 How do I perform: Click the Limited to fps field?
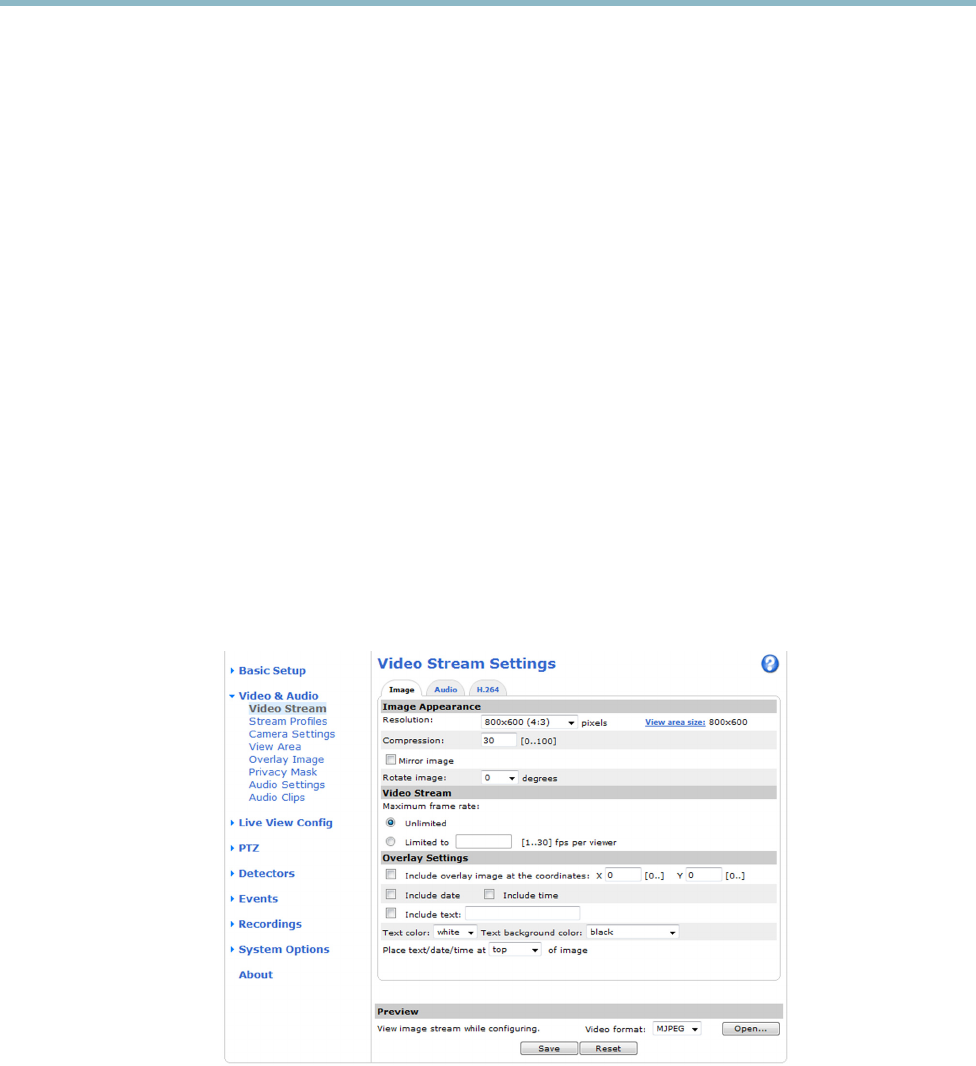click(483, 842)
